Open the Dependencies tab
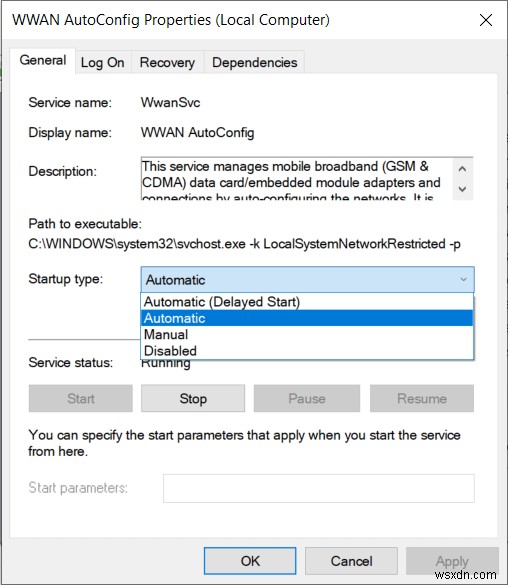This screenshot has height=585, width=508. (254, 62)
